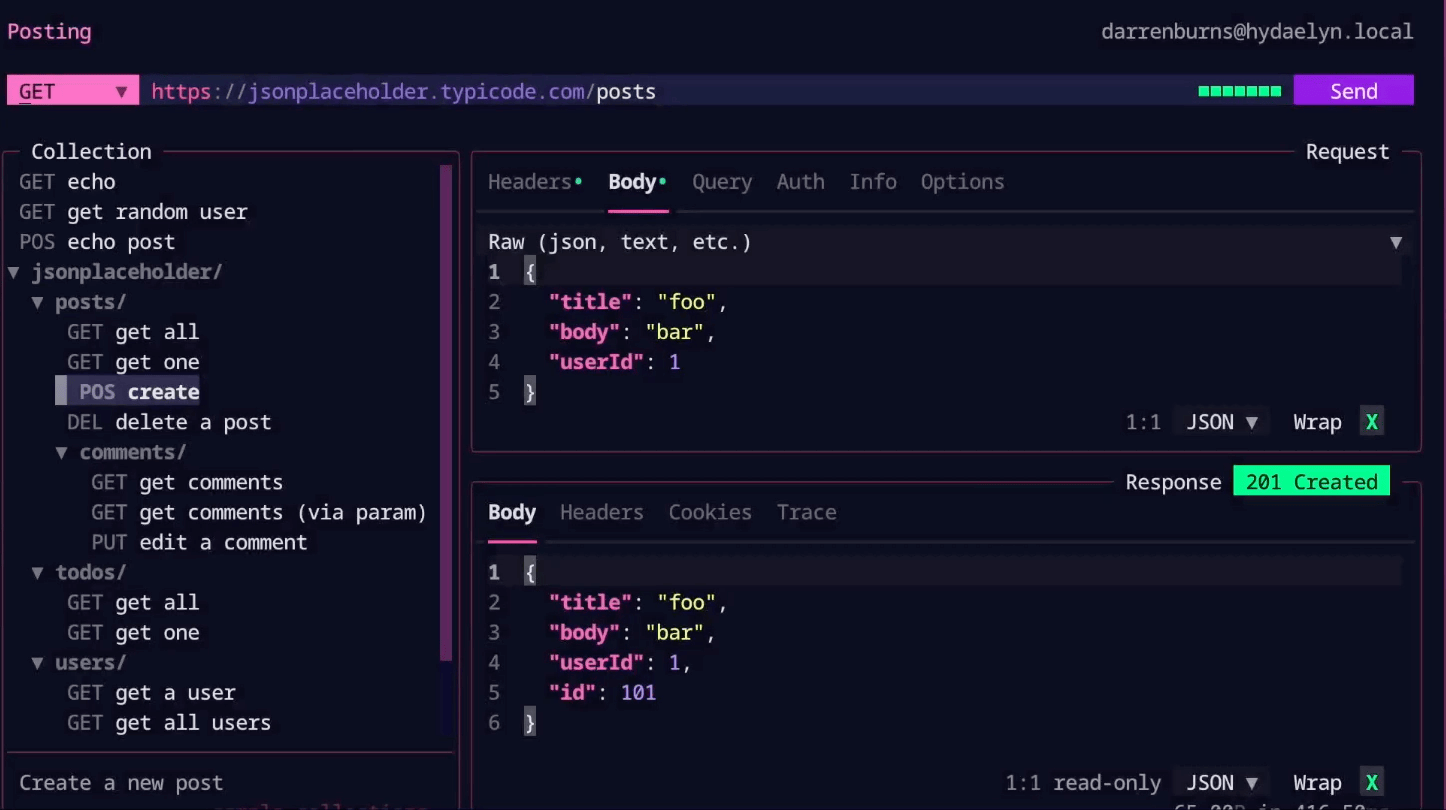The image size is (1446, 810).
Task: Switch to the request Headers tab
Action: click(529, 182)
